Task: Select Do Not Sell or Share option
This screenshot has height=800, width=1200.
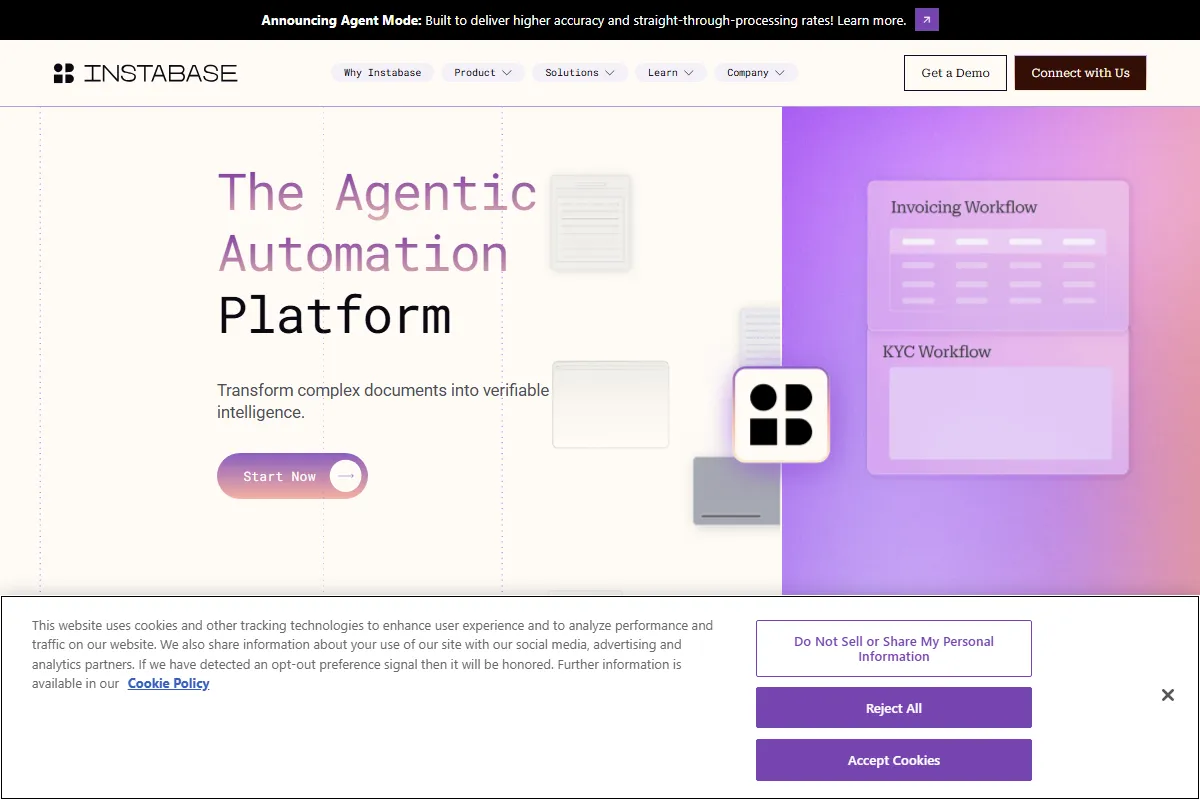Action: [x=893, y=649]
